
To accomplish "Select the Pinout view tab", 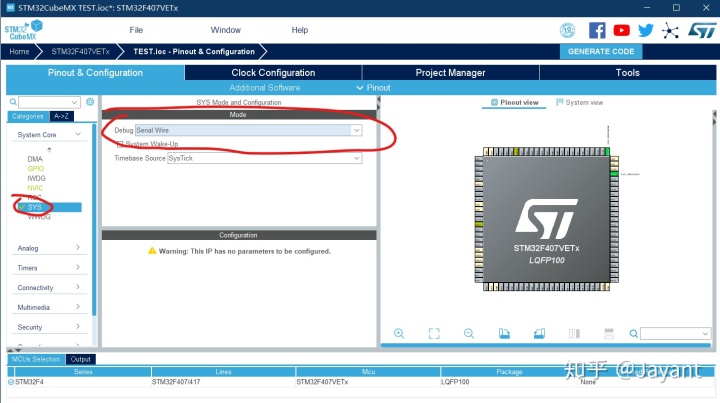I will 514,102.
